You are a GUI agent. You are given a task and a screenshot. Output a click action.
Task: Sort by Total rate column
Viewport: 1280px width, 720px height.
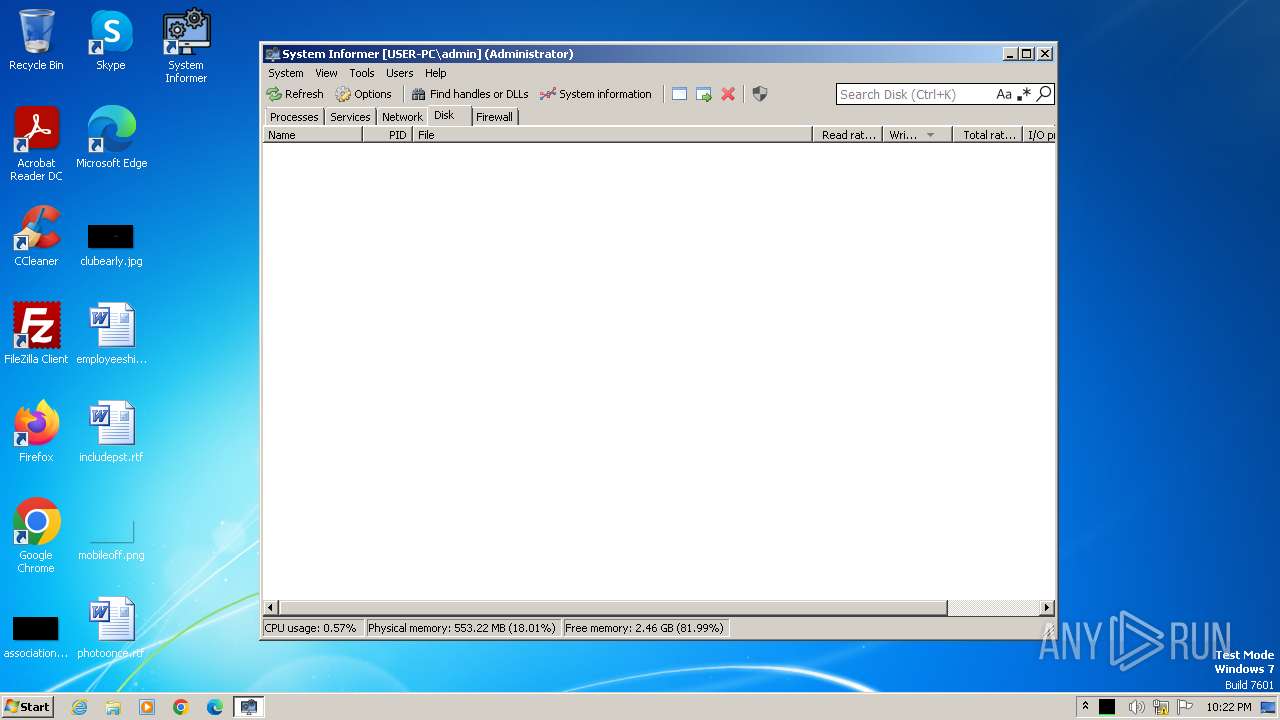coord(987,135)
